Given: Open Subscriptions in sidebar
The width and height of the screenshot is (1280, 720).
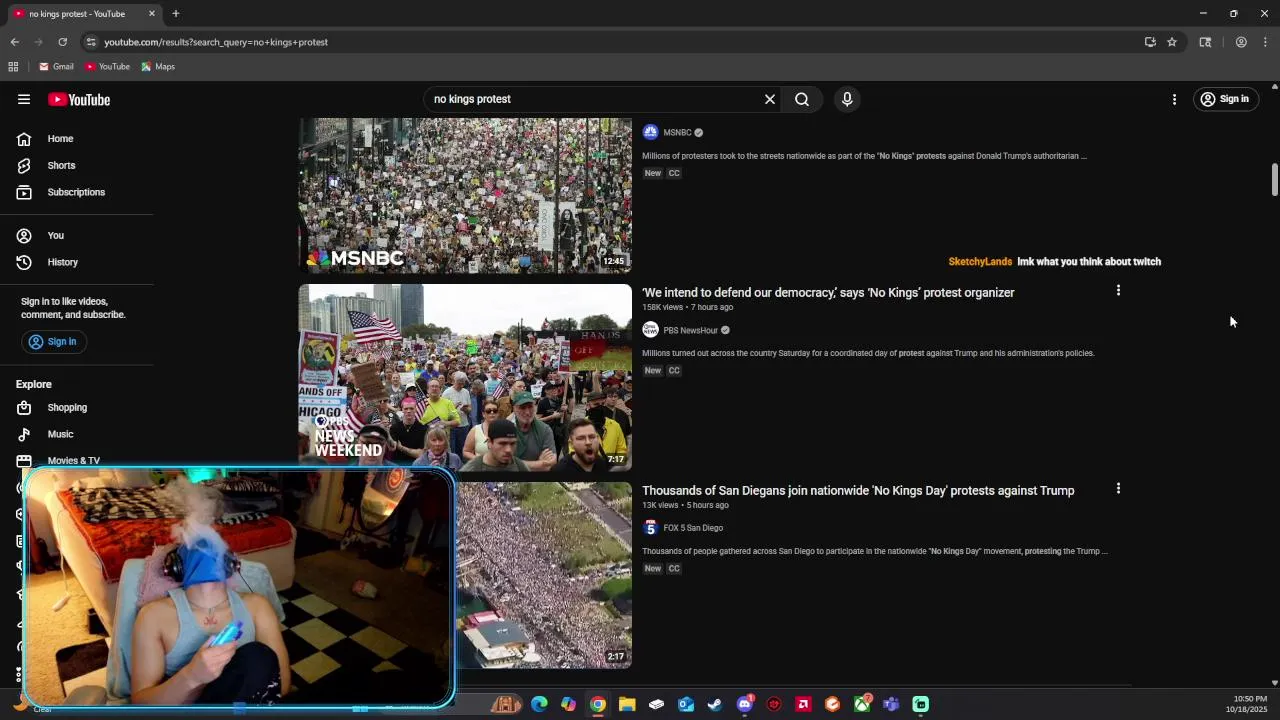Looking at the screenshot, I should pos(76,192).
